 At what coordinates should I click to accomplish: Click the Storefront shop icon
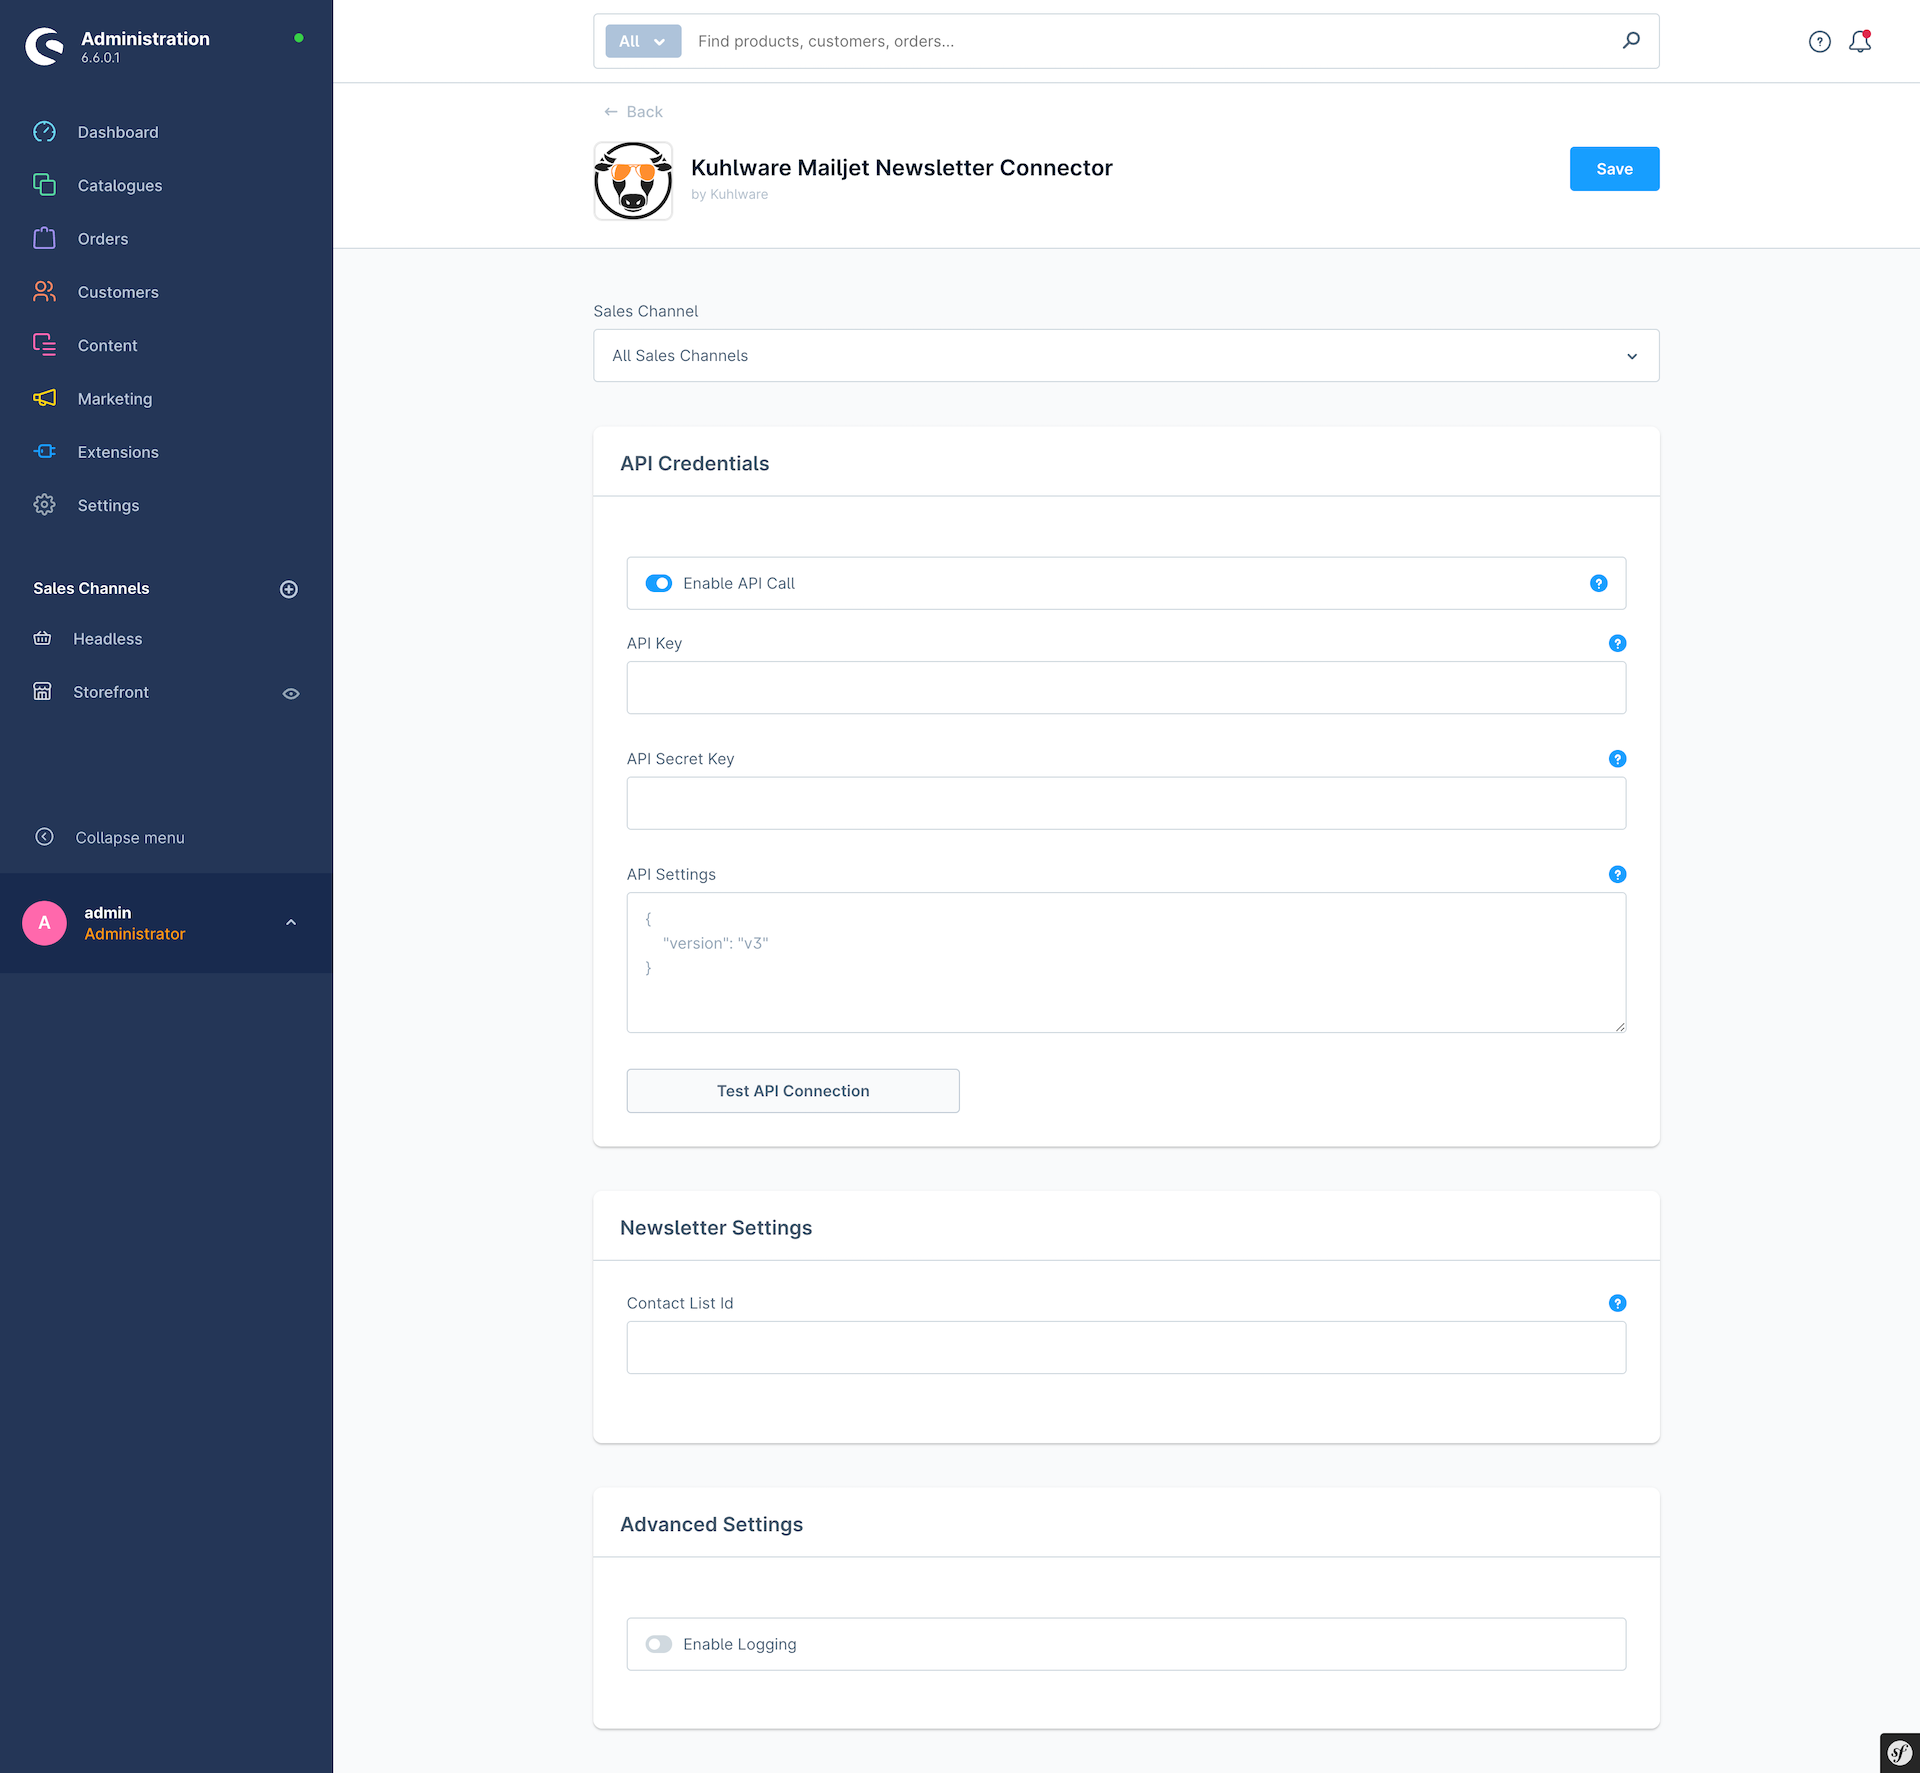click(x=42, y=691)
